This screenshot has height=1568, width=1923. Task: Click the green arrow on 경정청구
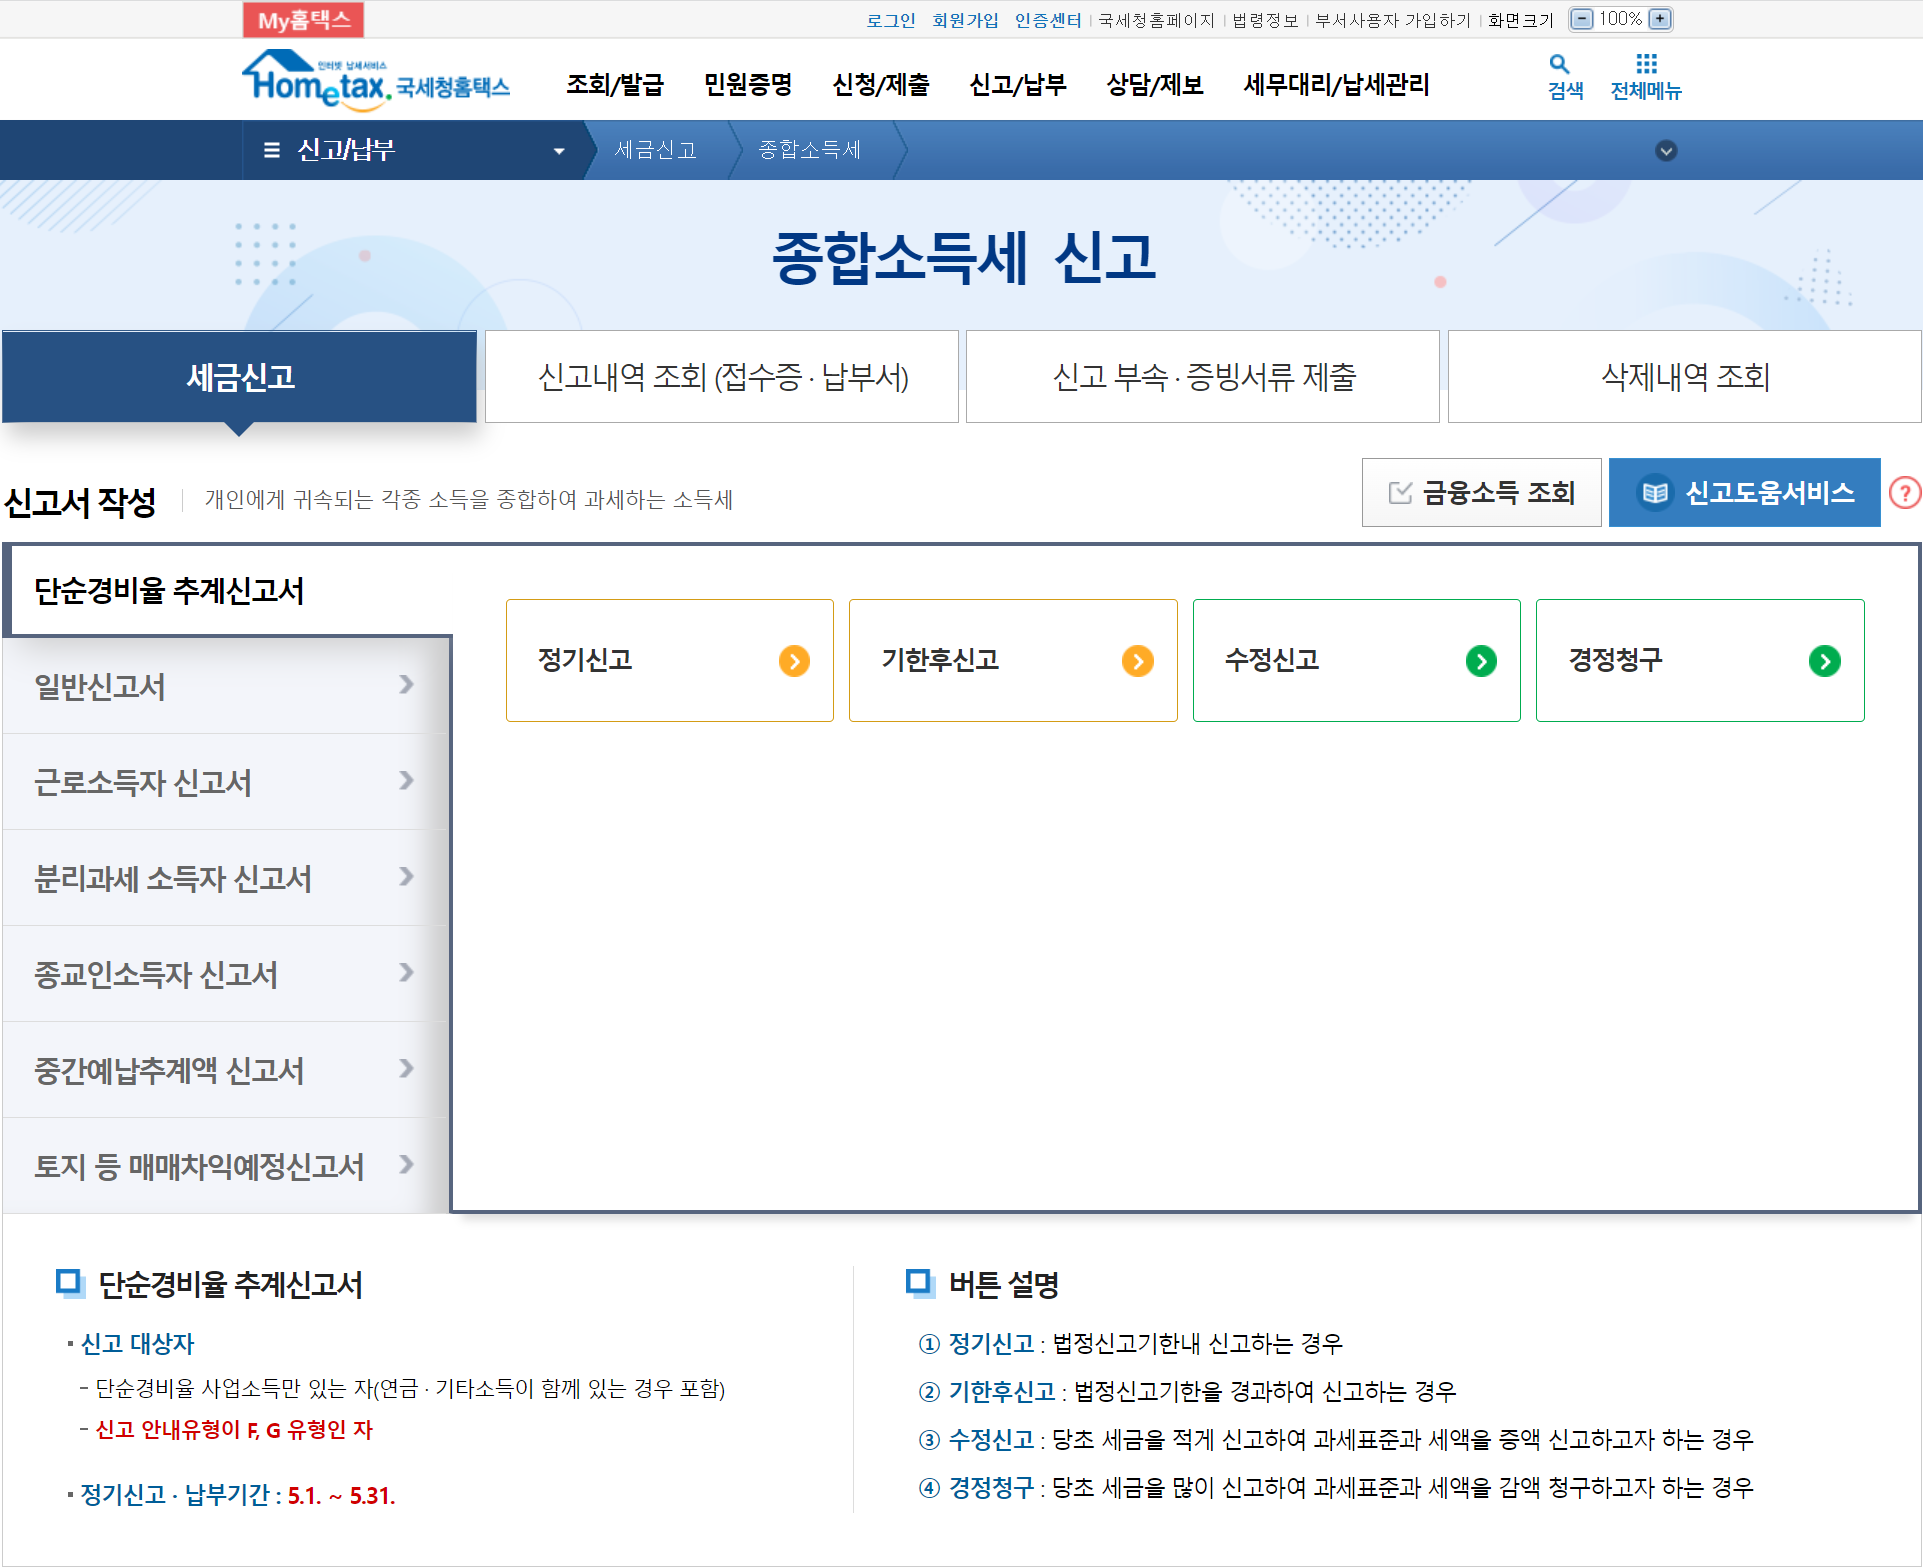1824,661
